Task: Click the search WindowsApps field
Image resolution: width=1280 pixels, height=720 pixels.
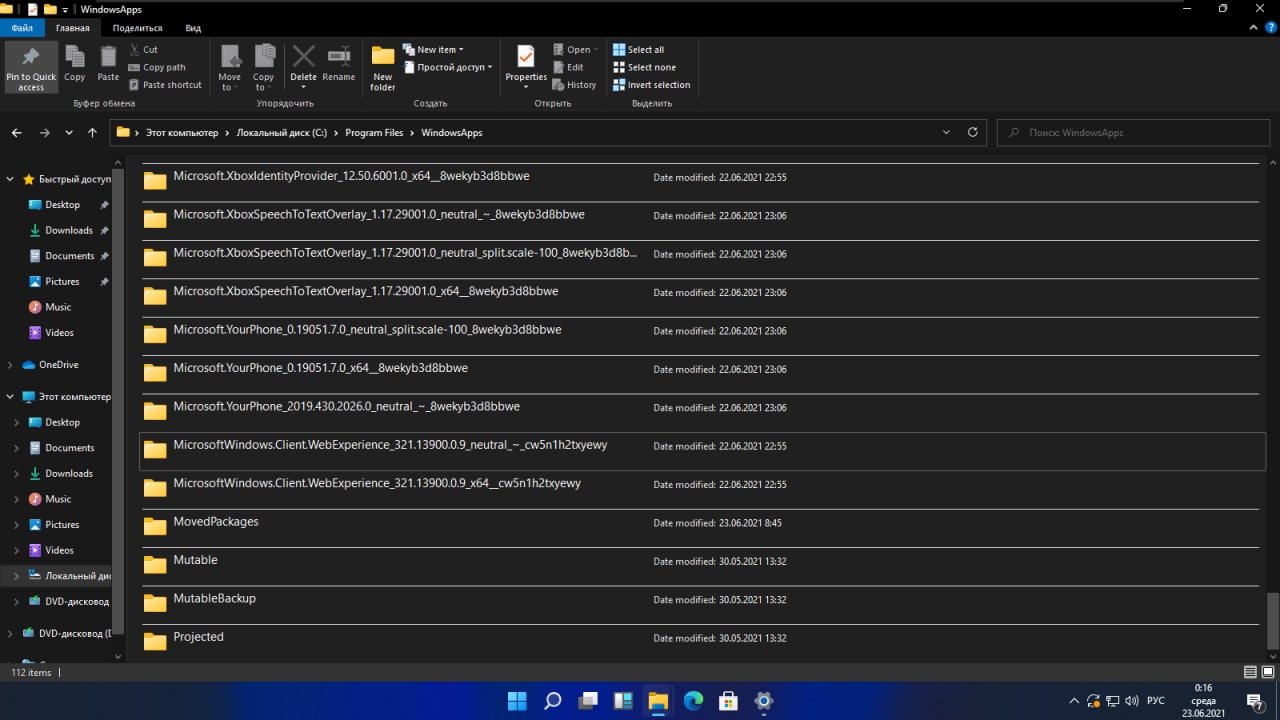Action: pos(1133,132)
